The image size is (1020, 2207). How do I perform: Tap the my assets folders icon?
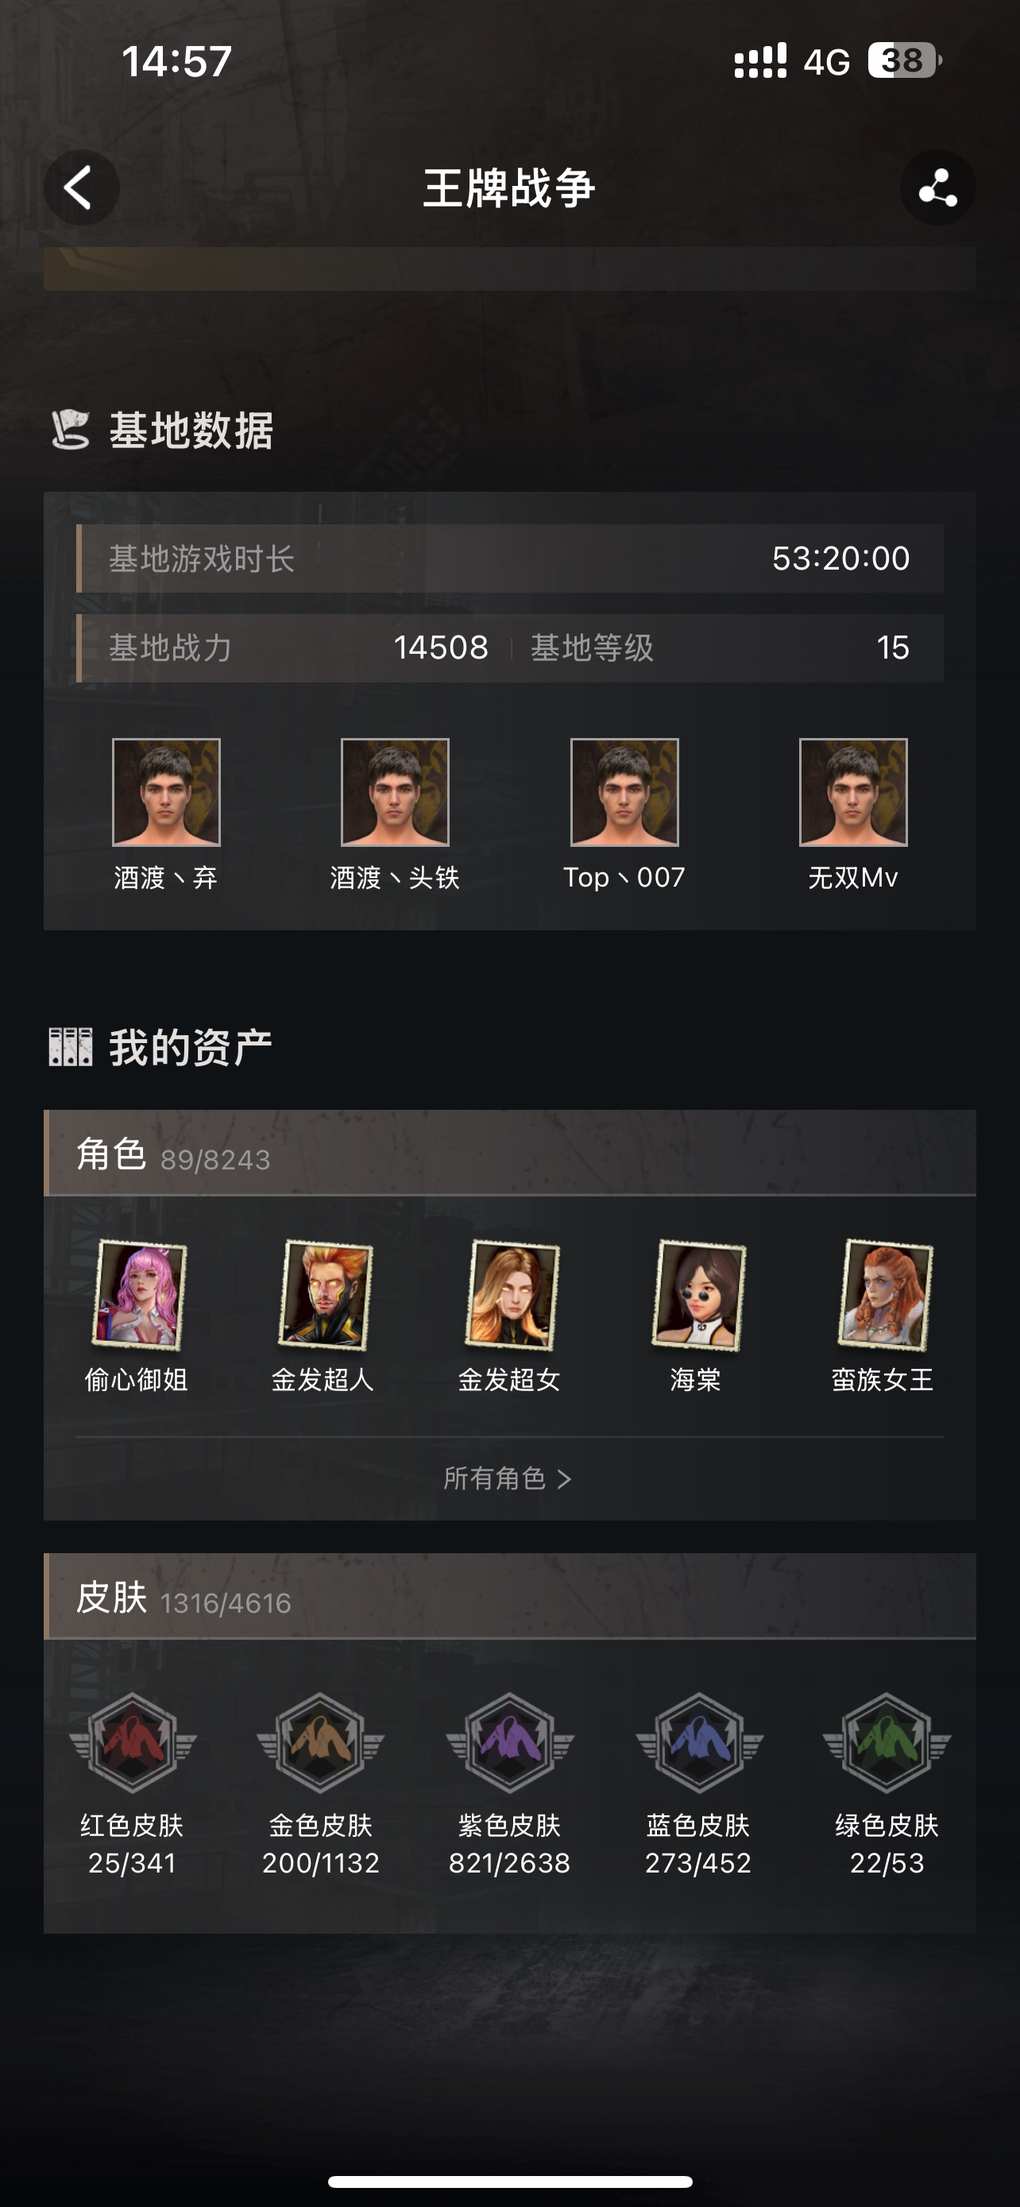70,1047
